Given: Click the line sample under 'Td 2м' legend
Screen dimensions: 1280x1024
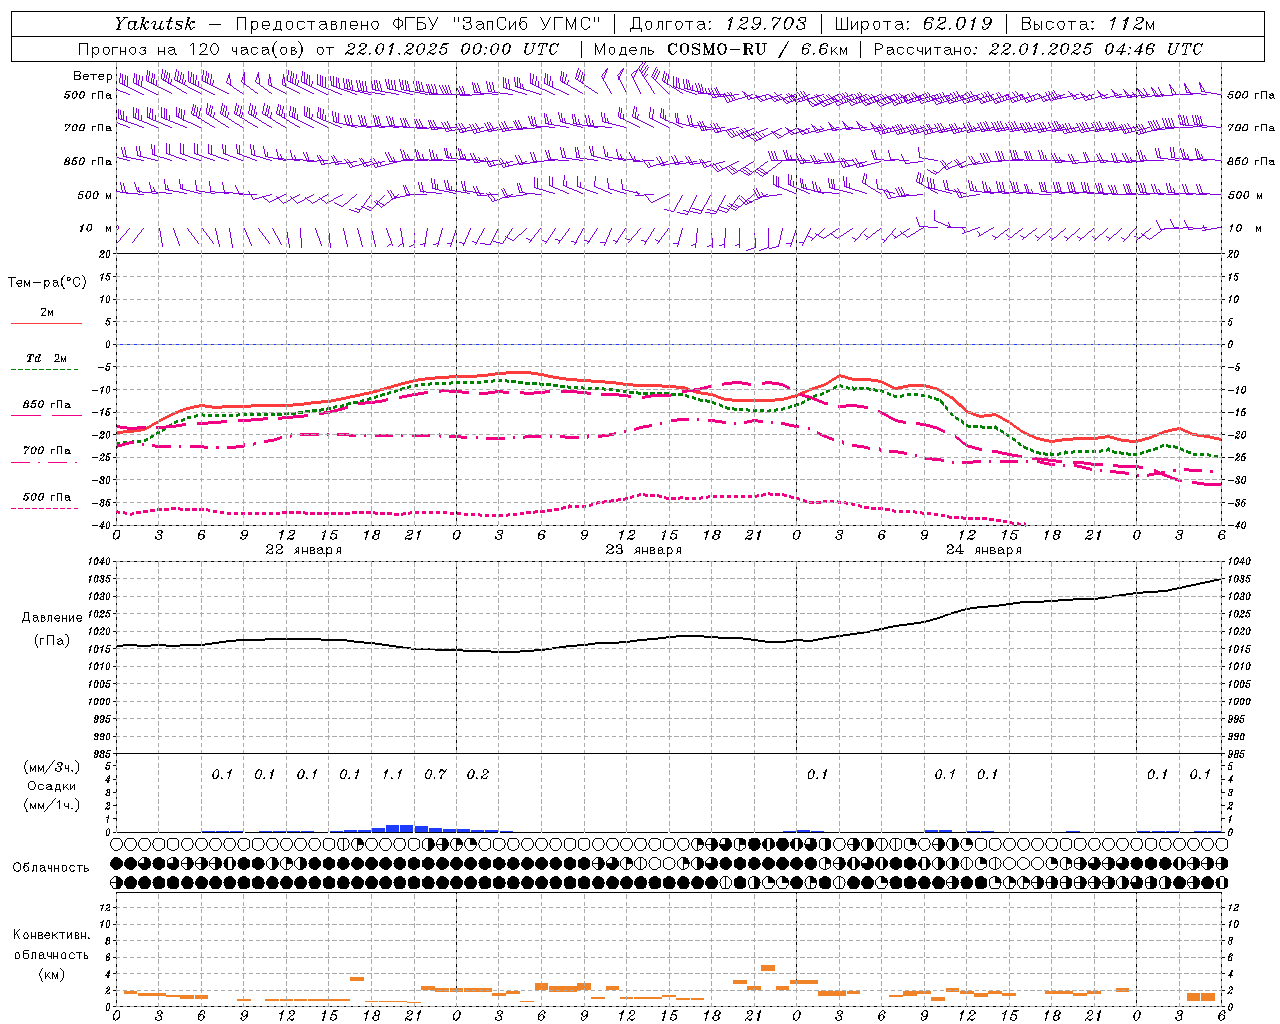Looking at the screenshot, I should [46, 370].
